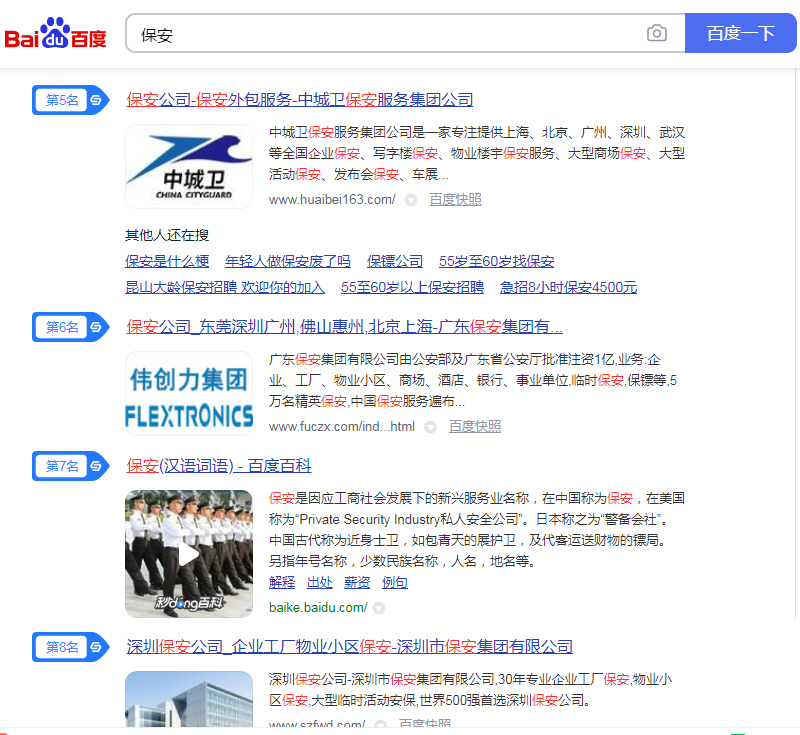Open the 薪资 section link
The width and height of the screenshot is (800, 735).
(x=357, y=582)
